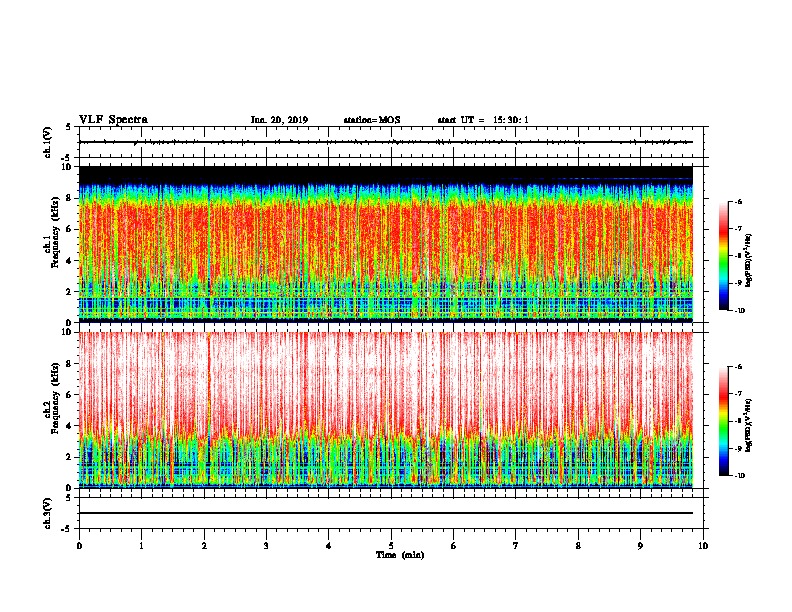Click the upper colorbar log(PSD) units label

point(749,261)
